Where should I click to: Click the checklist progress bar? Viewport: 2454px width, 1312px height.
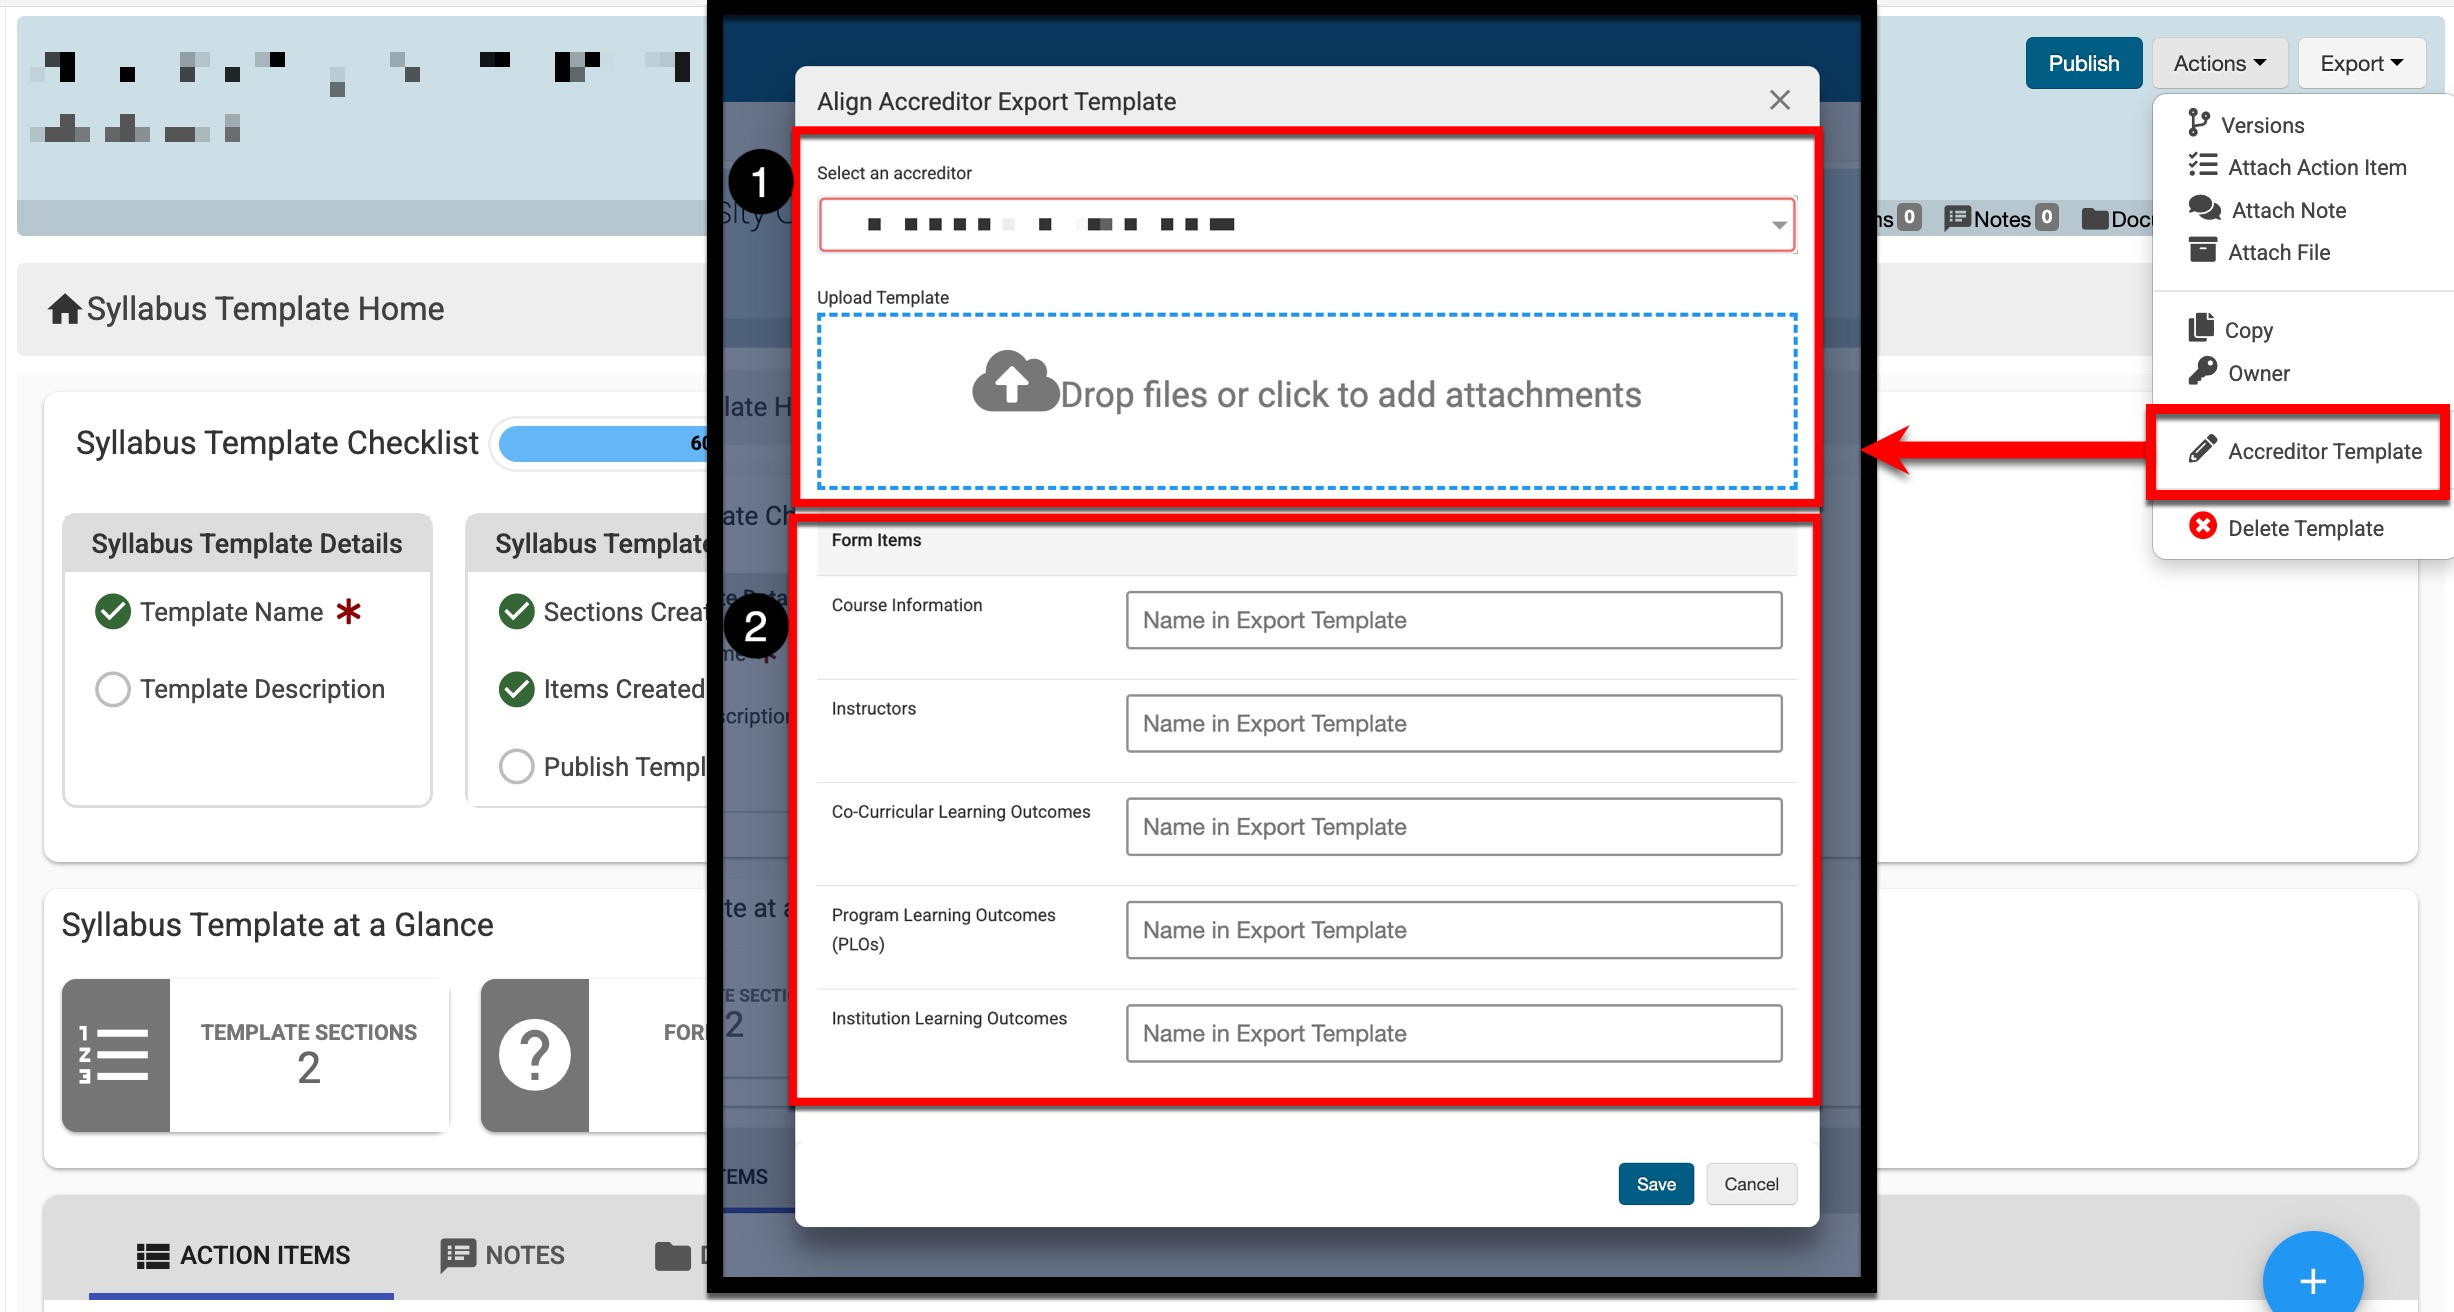[x=602, y=443]
